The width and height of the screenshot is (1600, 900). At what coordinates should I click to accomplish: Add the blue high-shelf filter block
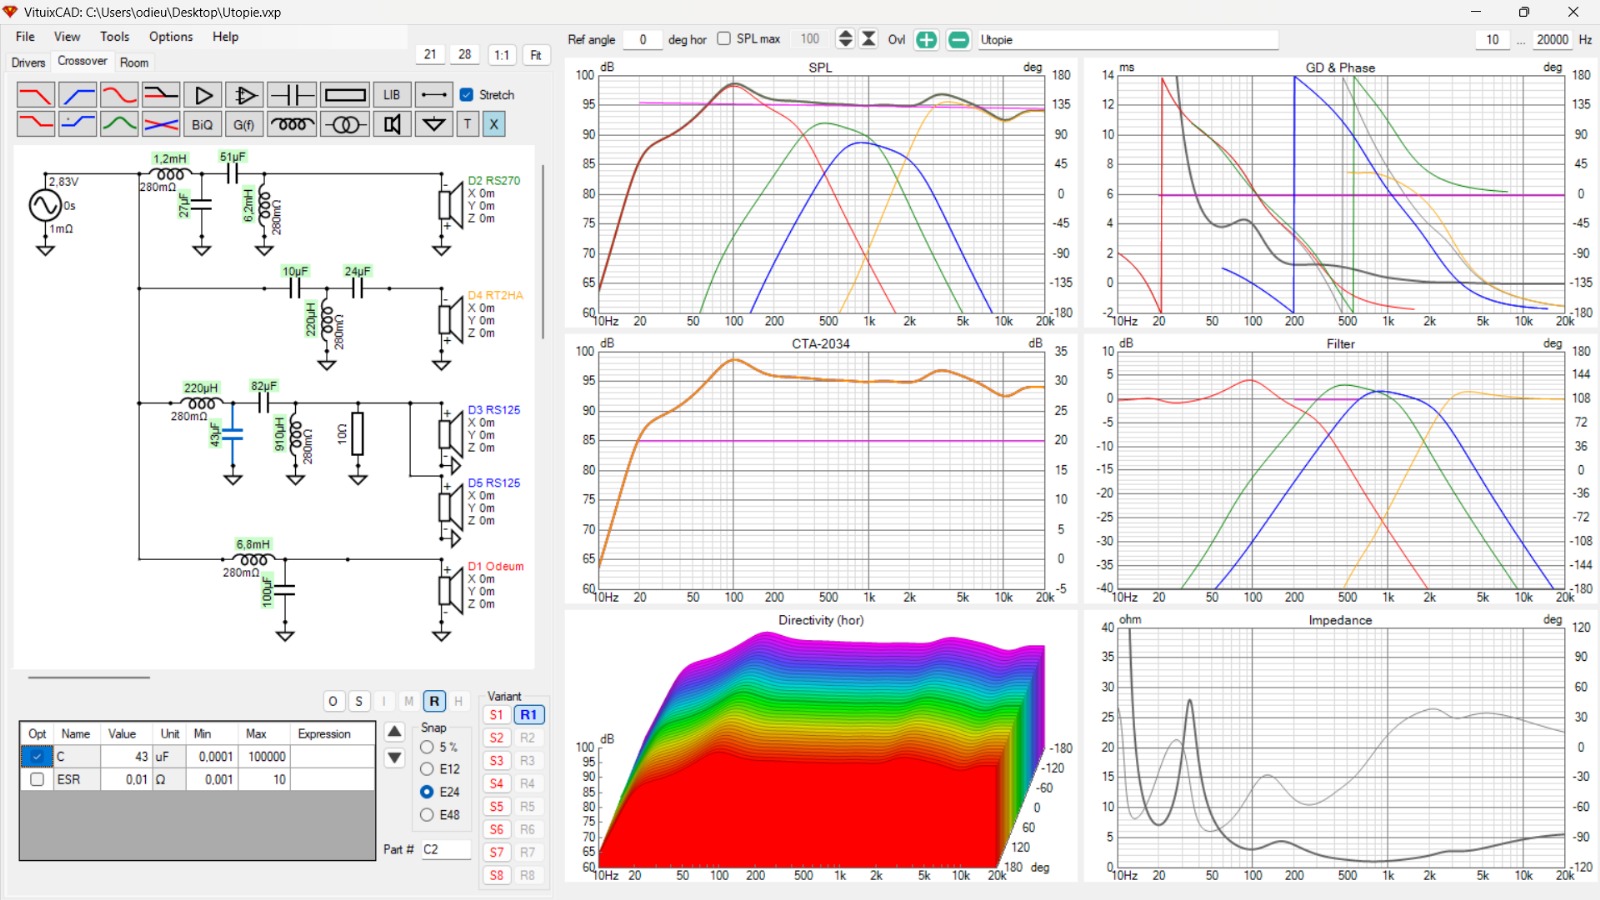77,124
